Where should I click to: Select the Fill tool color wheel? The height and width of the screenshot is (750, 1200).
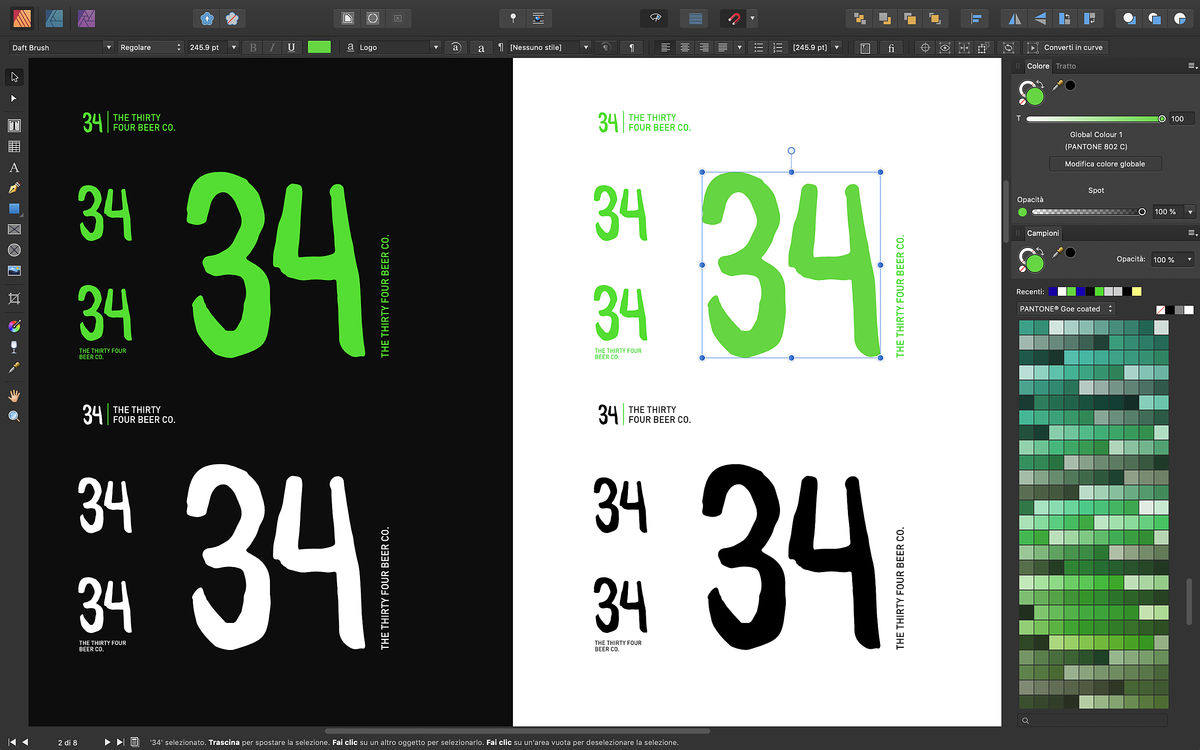coord(14,326)
